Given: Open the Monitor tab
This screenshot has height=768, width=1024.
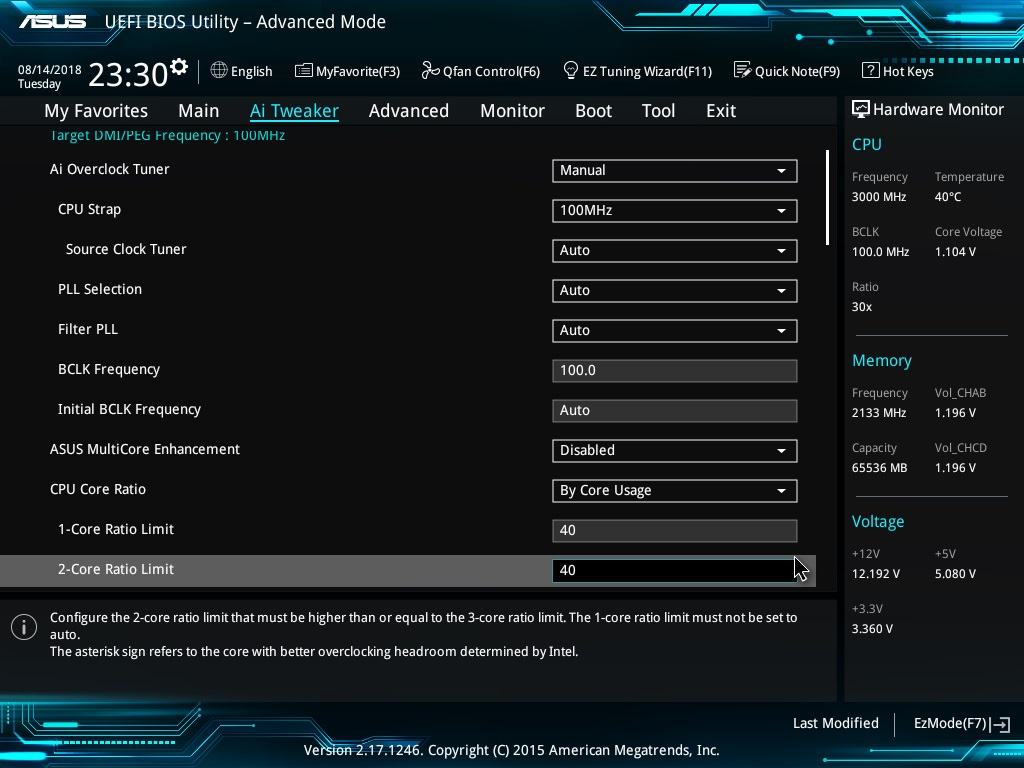Looking at the screenshot, I should 512,111.
